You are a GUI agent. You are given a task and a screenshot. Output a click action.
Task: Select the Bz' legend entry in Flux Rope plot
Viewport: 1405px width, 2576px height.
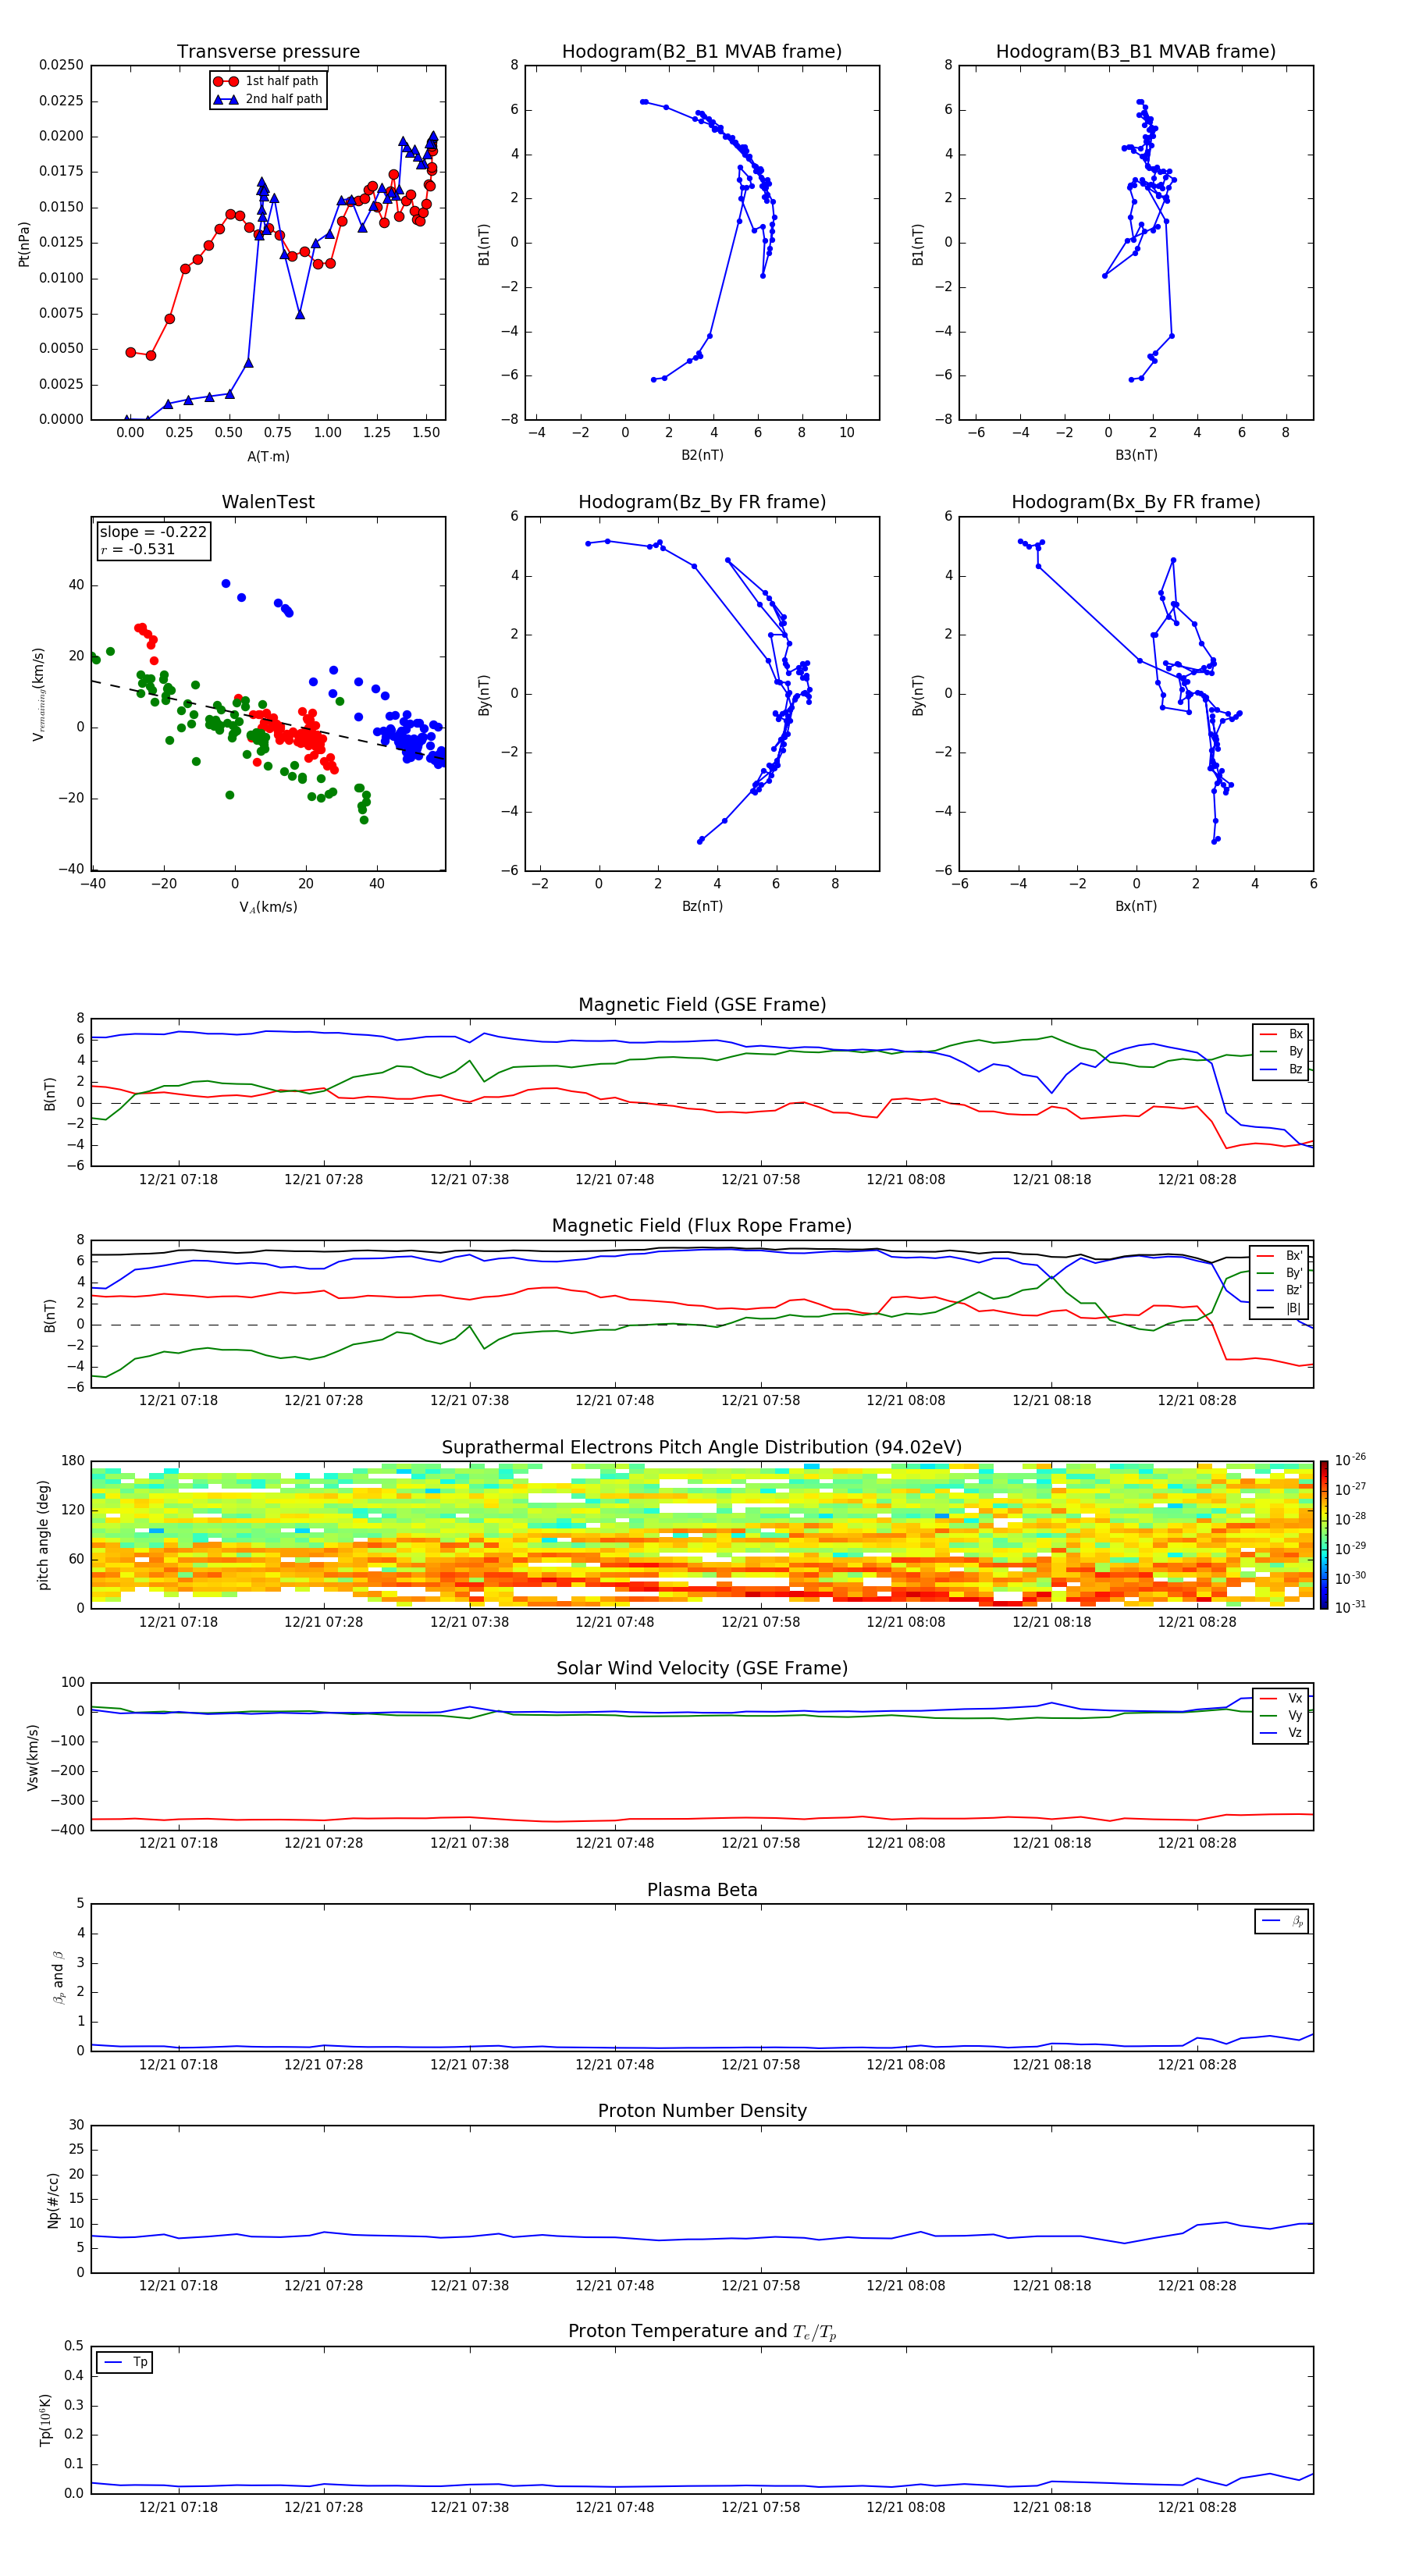click(x=1280, y=1290)
